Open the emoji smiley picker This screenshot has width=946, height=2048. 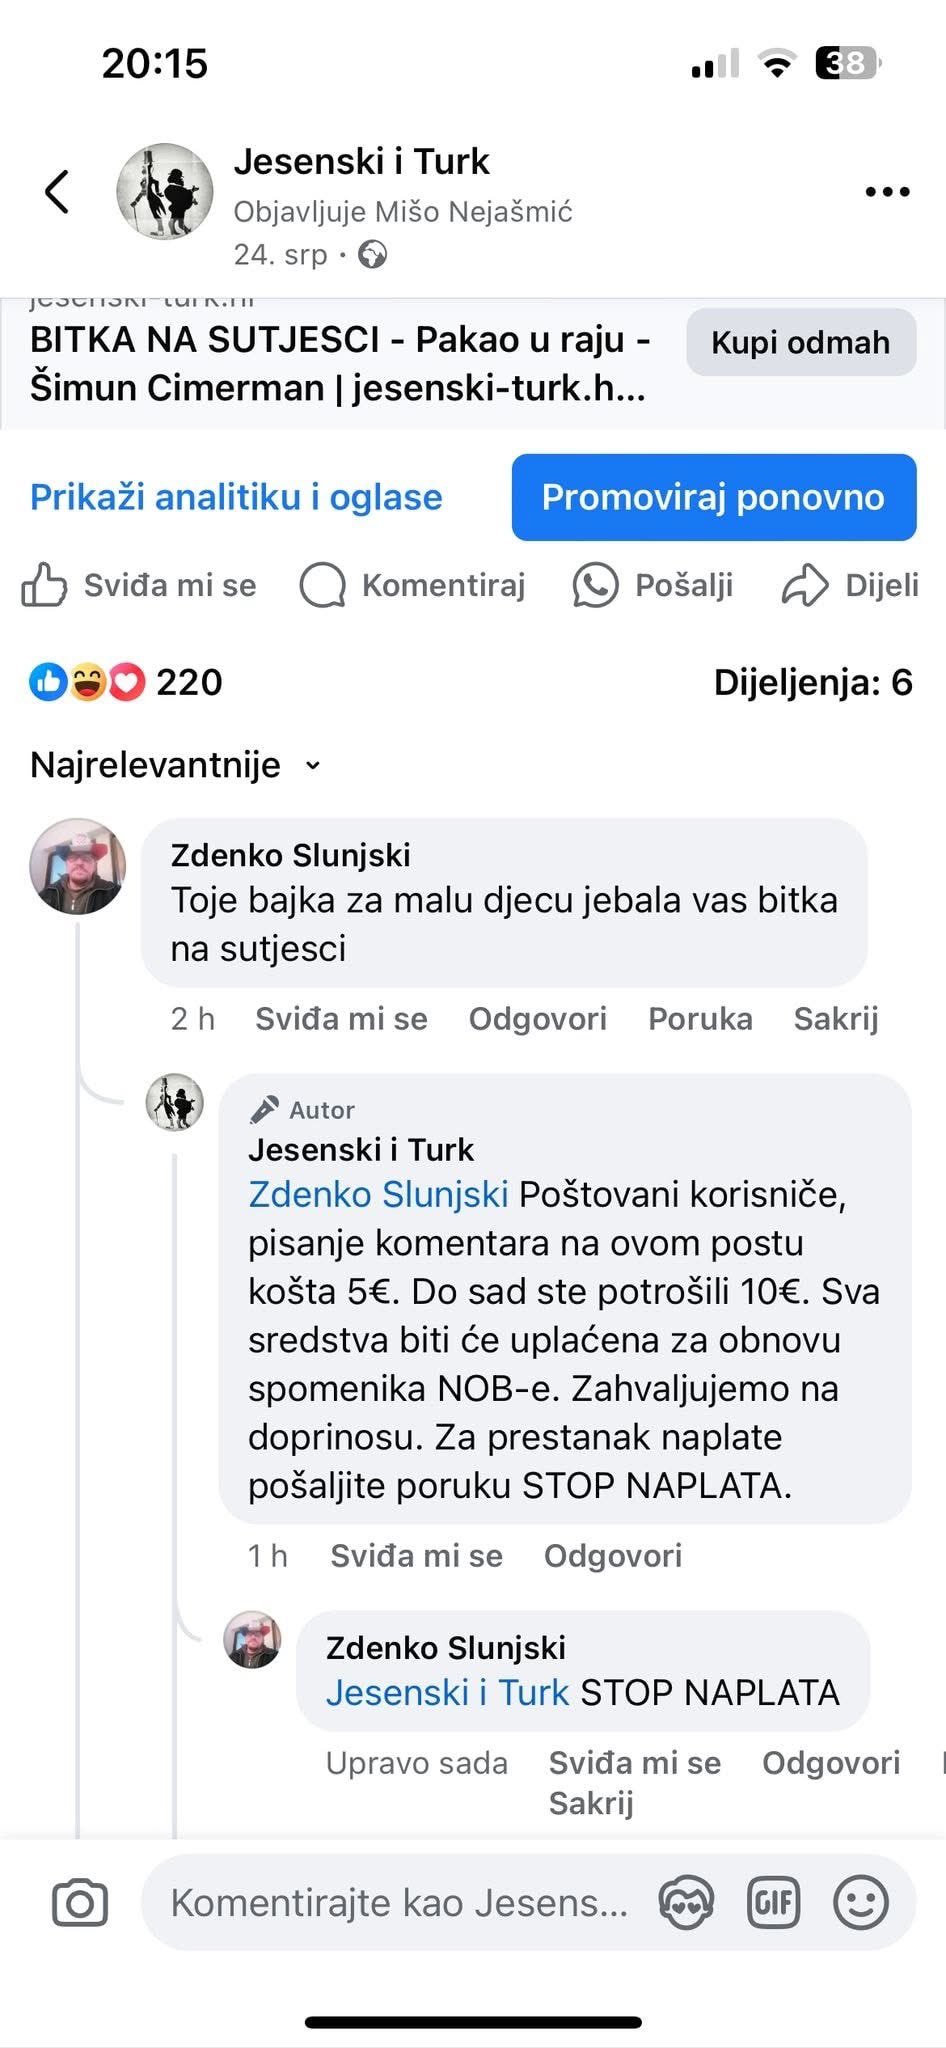coord(860,1902)
